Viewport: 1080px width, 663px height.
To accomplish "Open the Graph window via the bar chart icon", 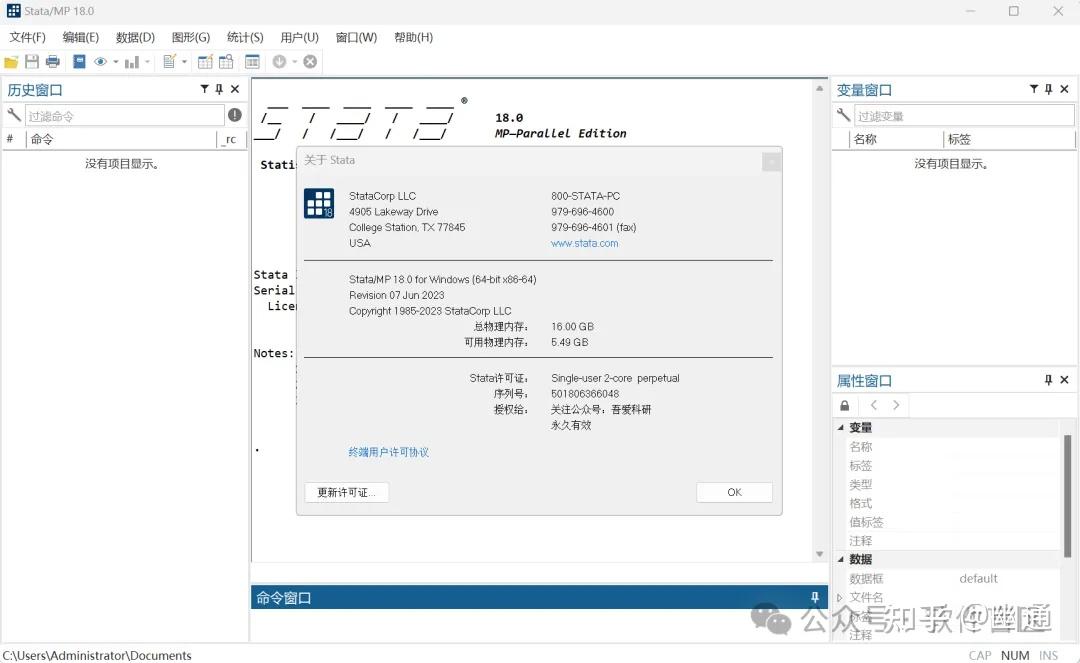I will click(131, 61).
